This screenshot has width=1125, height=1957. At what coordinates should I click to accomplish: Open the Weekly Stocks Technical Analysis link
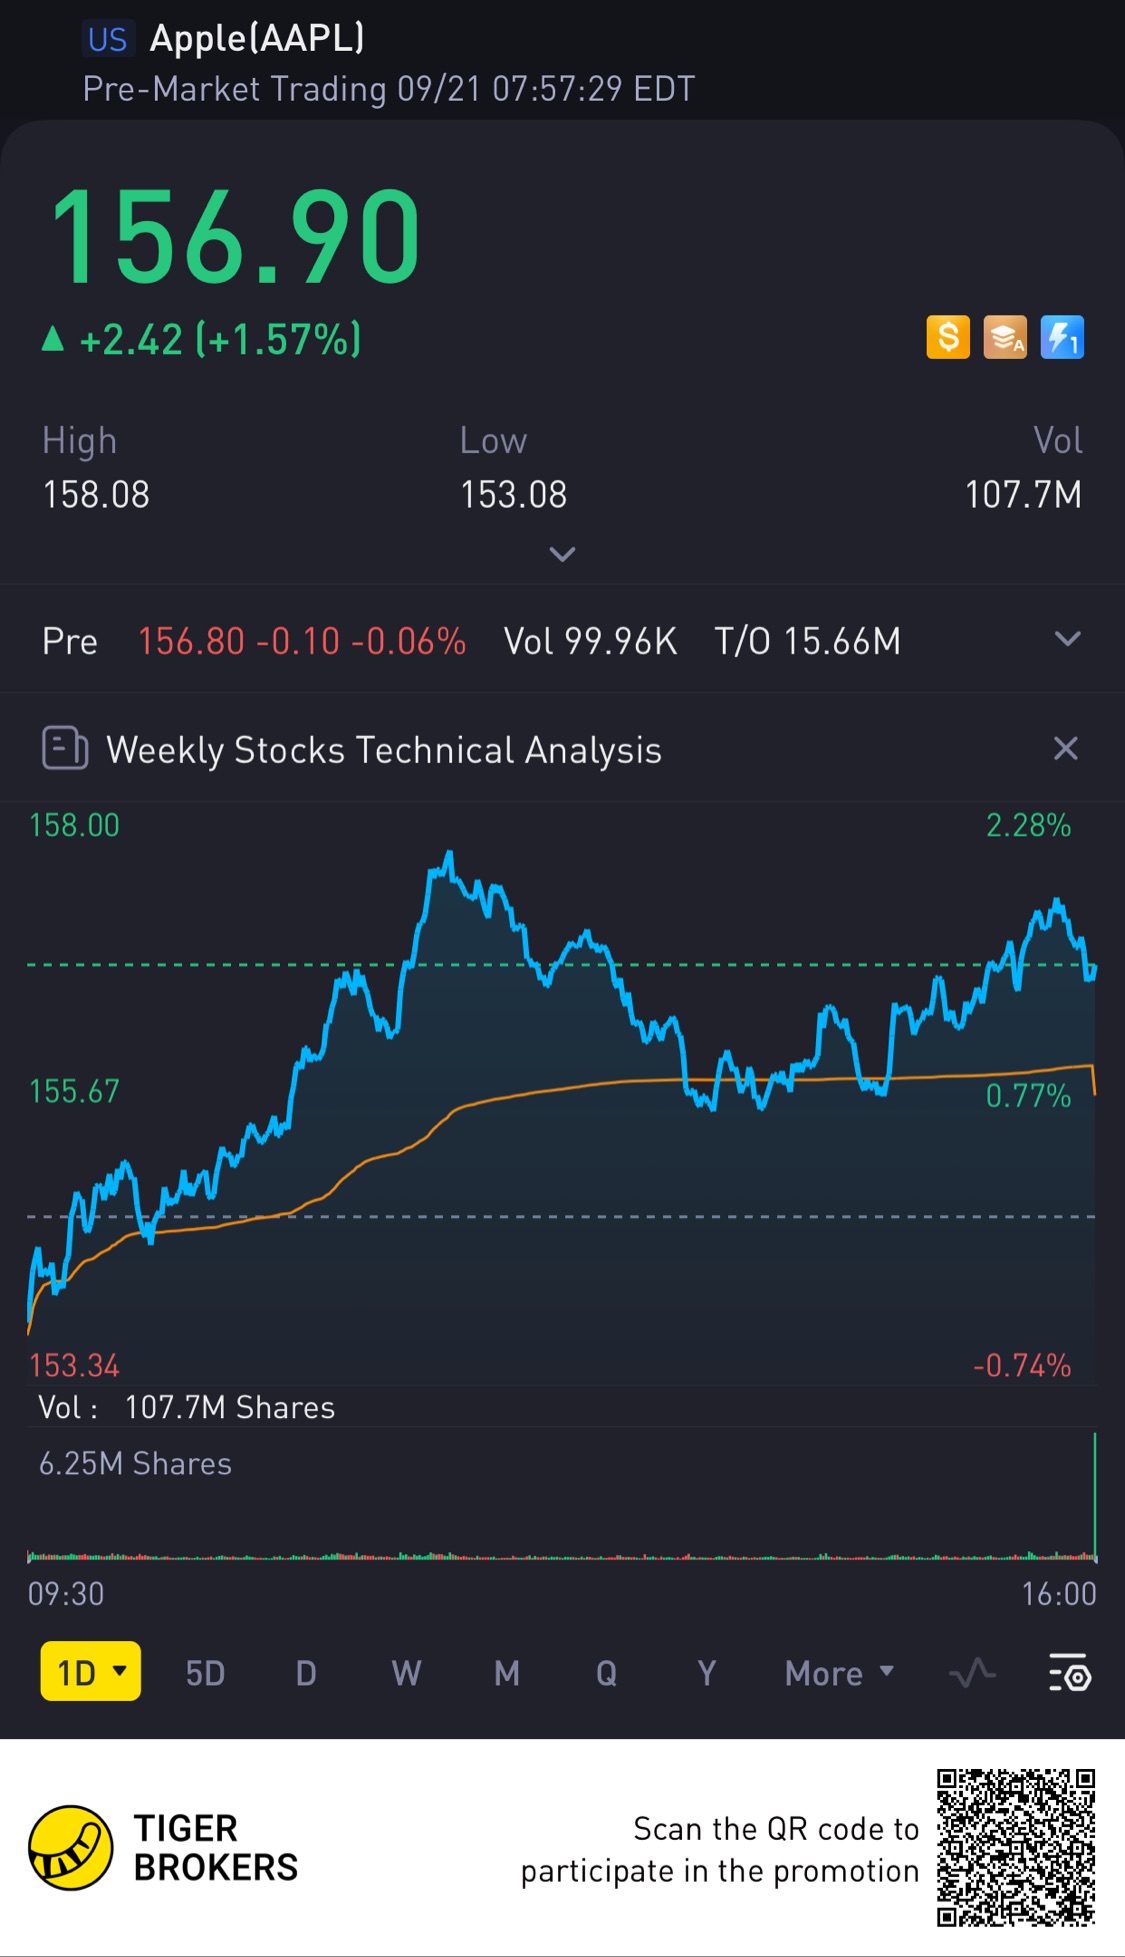(x=384, y=750)
